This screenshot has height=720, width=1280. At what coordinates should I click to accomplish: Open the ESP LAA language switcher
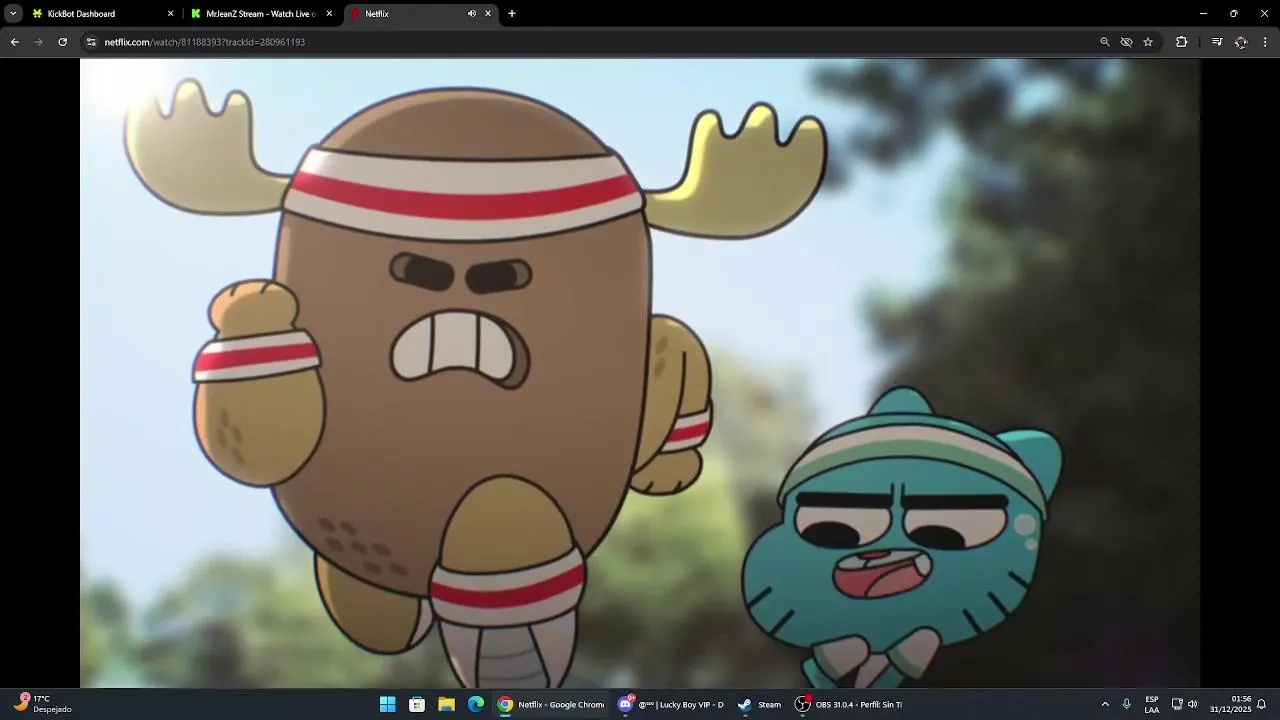click(1152, 704)
